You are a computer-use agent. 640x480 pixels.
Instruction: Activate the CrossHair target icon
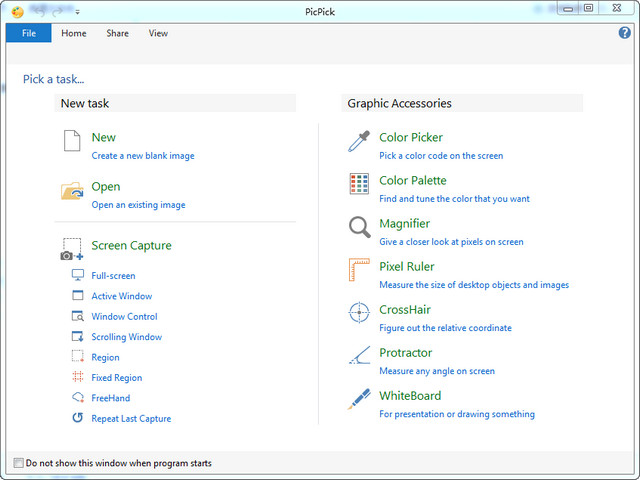click(359, 314)
